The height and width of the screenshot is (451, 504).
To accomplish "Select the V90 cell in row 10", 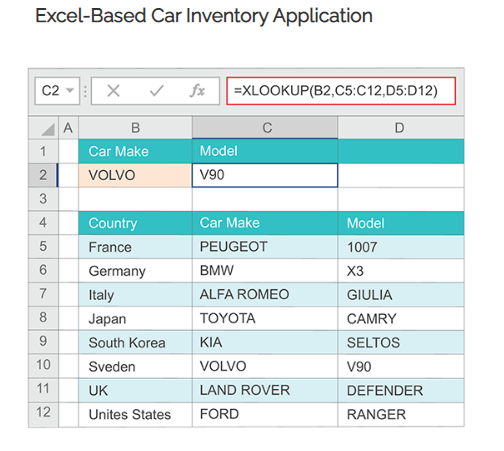I will pos(401,366).
